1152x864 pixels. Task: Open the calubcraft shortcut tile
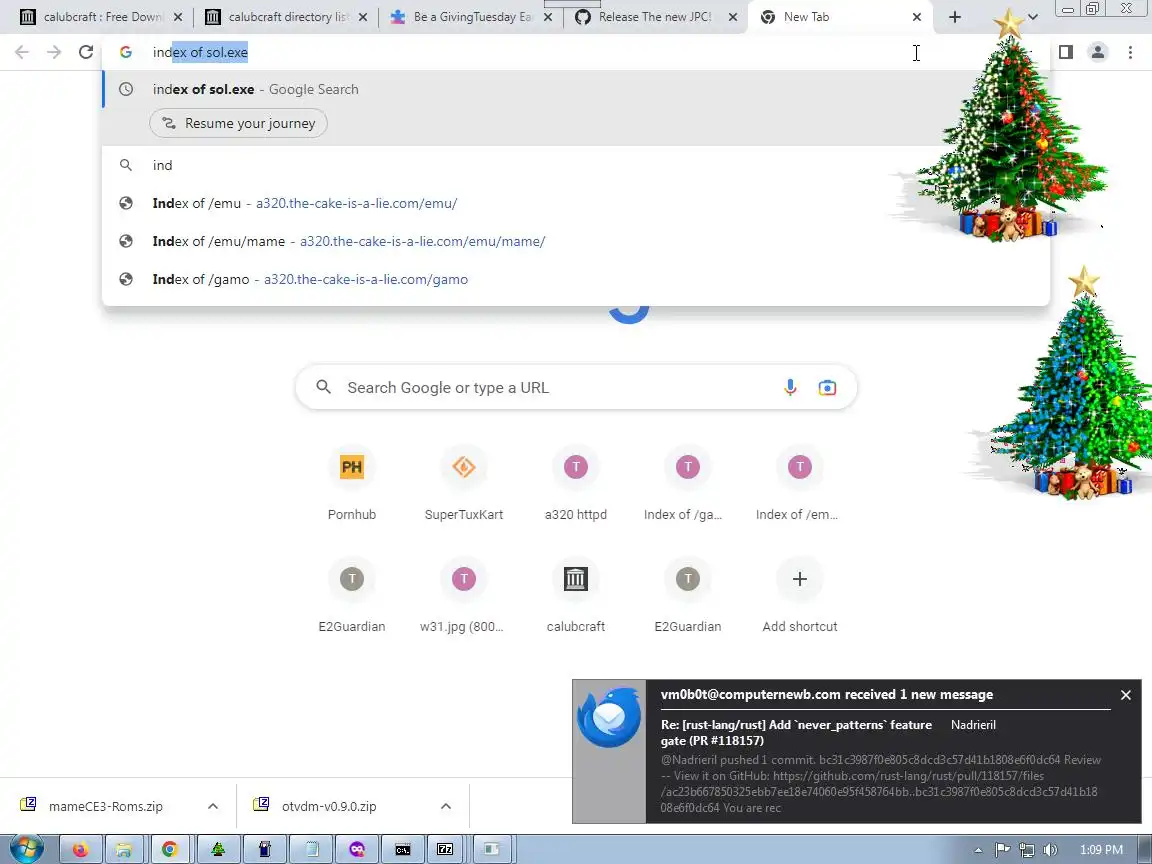(x=575, y=594)
